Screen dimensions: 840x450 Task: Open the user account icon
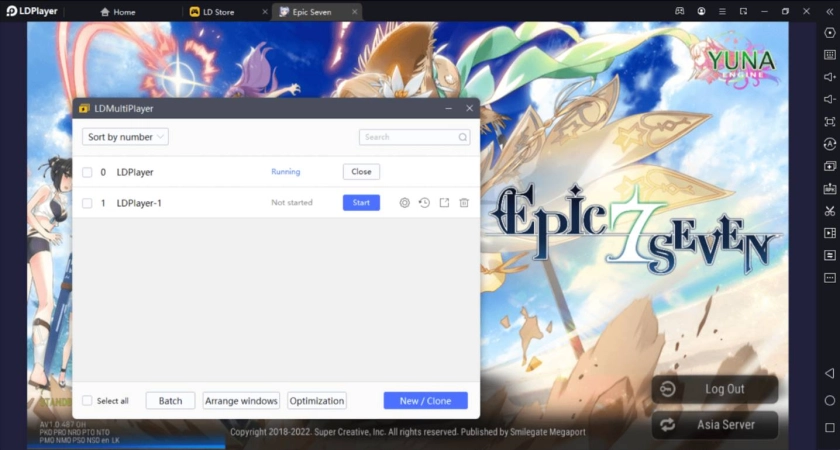click(701, 11)
